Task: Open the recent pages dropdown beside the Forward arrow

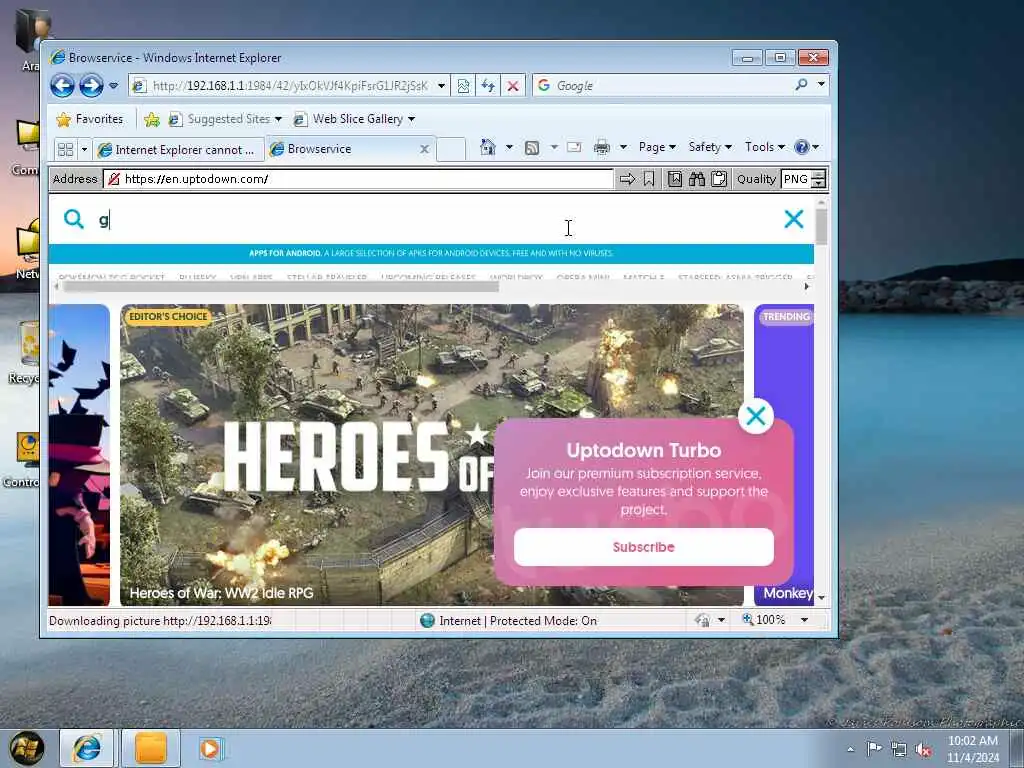Action: pos(114,86)
